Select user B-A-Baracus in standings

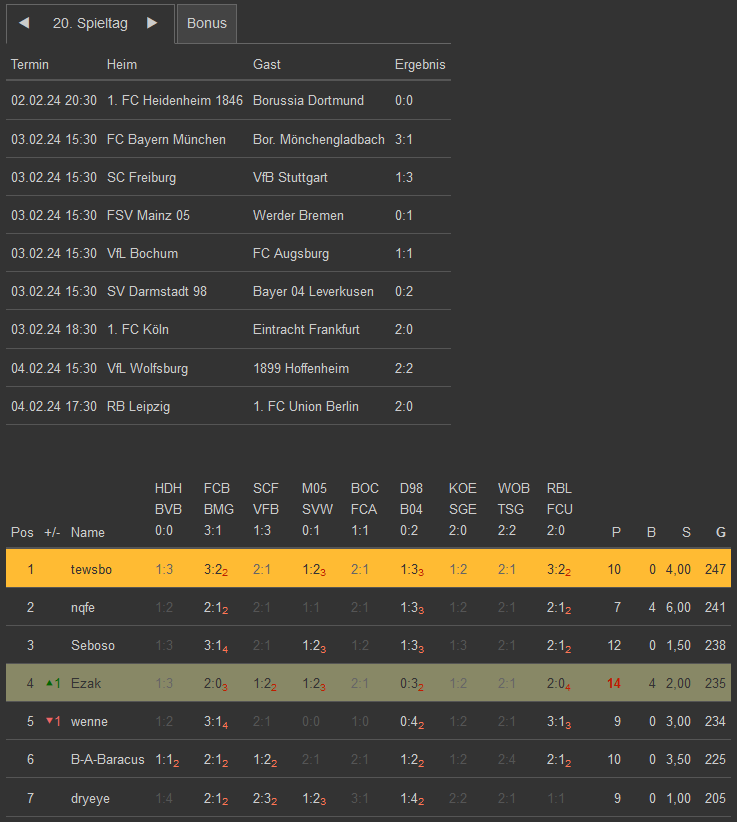pyautogui.click(x=107, y=759)
